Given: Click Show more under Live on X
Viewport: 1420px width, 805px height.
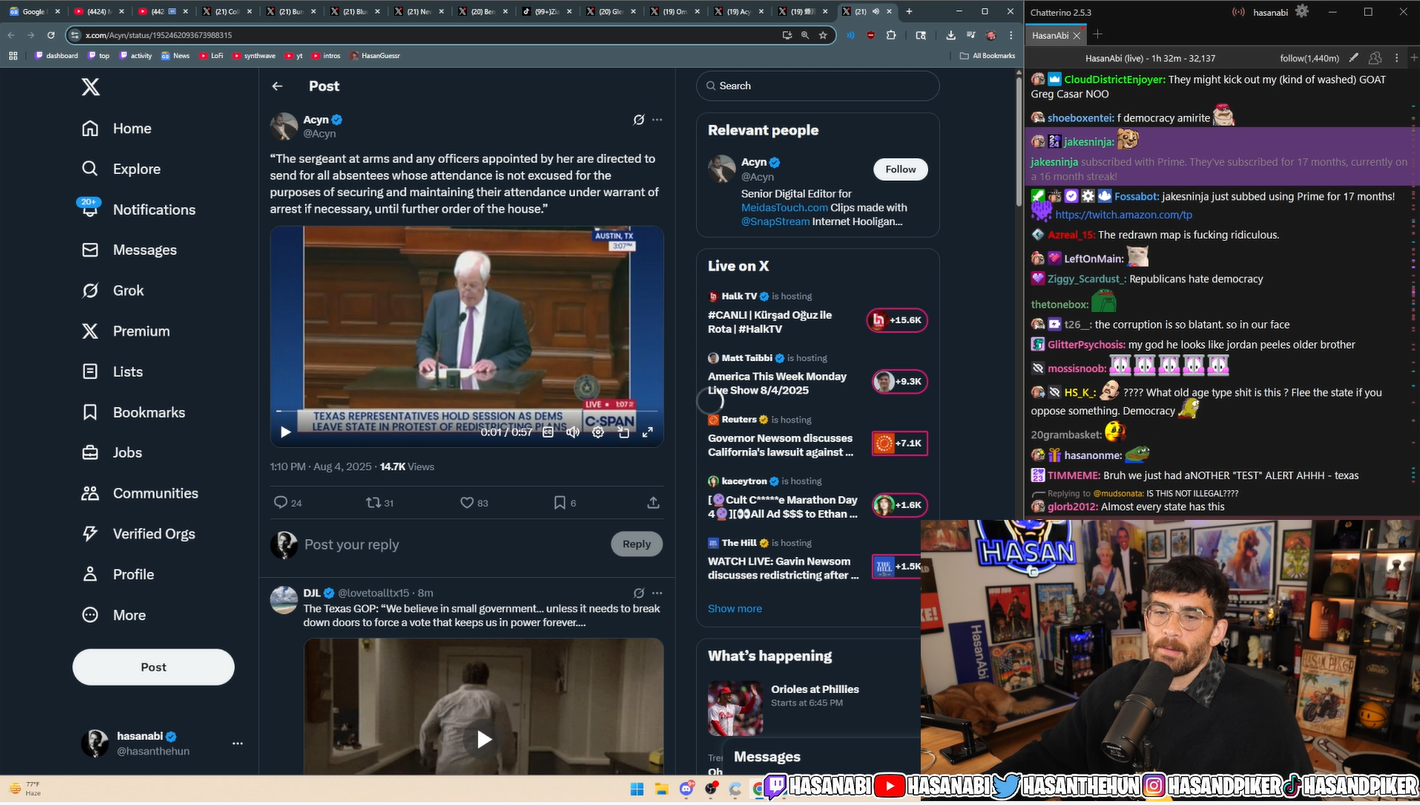Looking at the screenshot, I should click(x=735, y=608).
